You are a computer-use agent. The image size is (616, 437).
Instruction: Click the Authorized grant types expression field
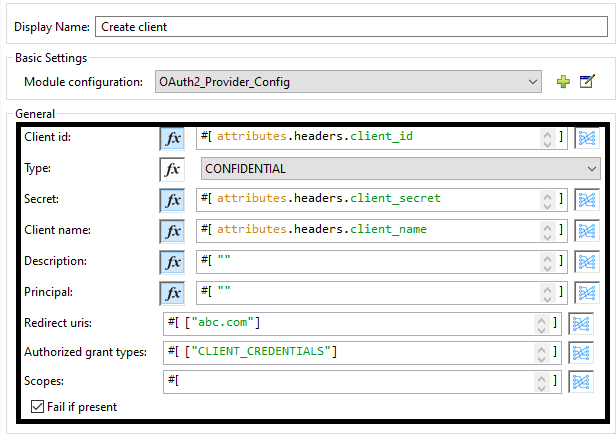[350, 352]
